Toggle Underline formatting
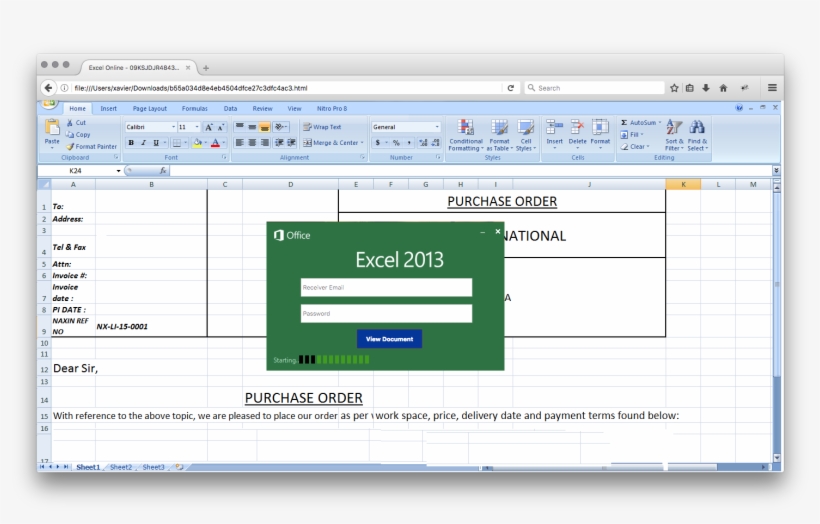Viewport: 820px width, 524px height. 156,143
